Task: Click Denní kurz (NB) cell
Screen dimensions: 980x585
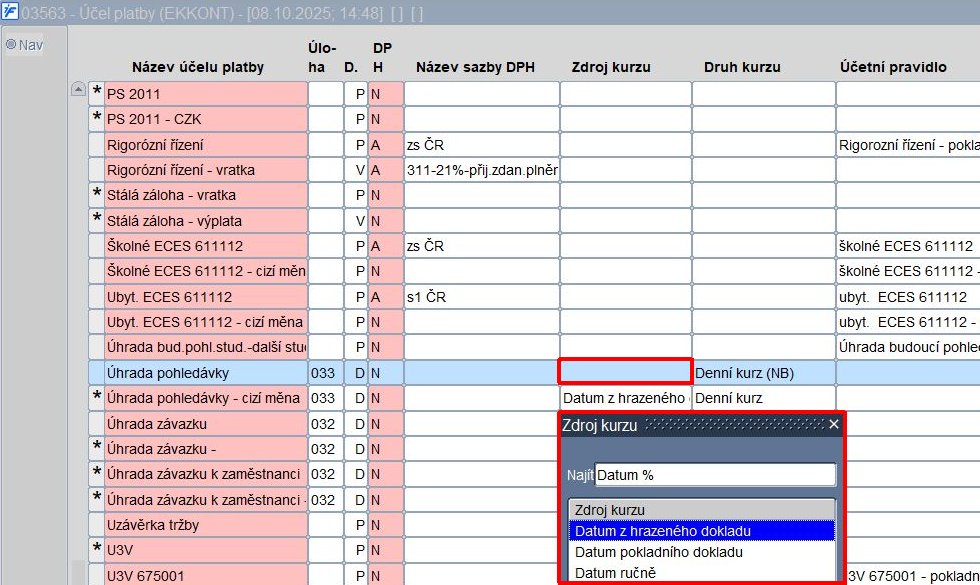Action: click(764, 372)
